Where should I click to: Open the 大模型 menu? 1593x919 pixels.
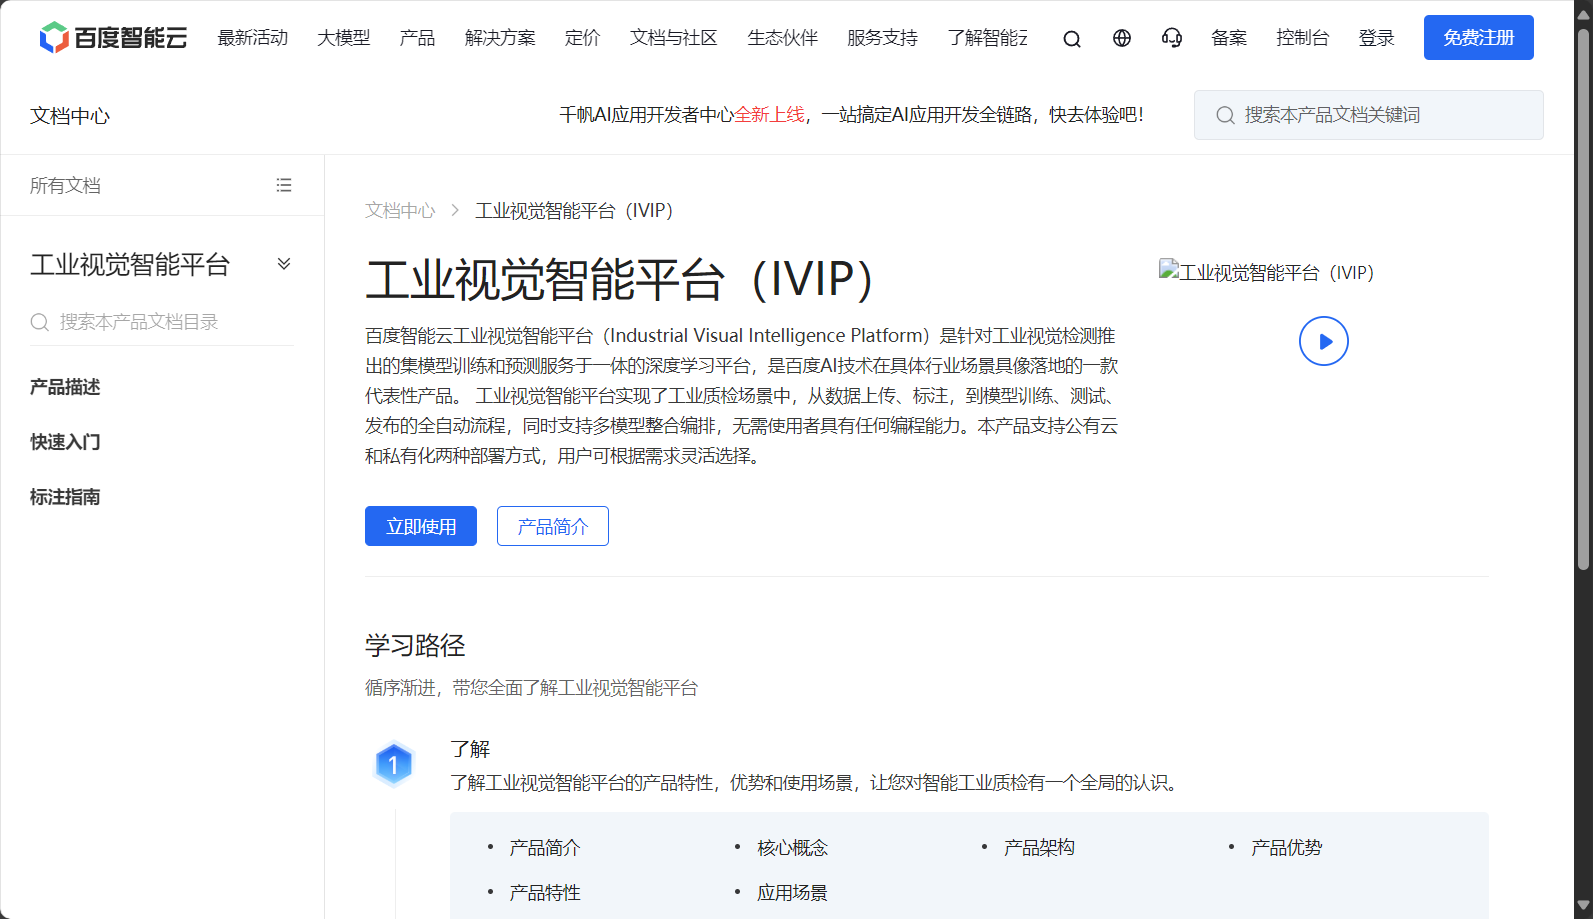coord(344,38)
